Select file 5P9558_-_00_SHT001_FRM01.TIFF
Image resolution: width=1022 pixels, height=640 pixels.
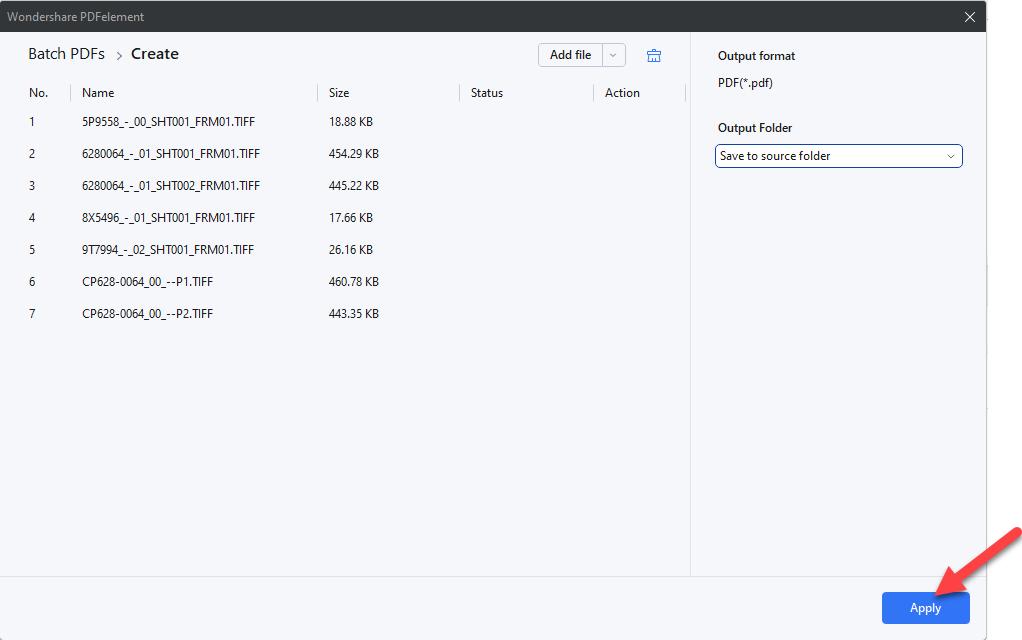point(168,121)
